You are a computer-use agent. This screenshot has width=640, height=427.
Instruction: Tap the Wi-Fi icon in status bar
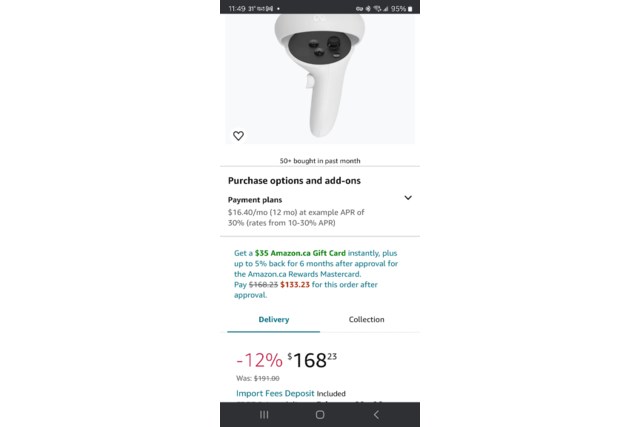click(x=376, y=9)
